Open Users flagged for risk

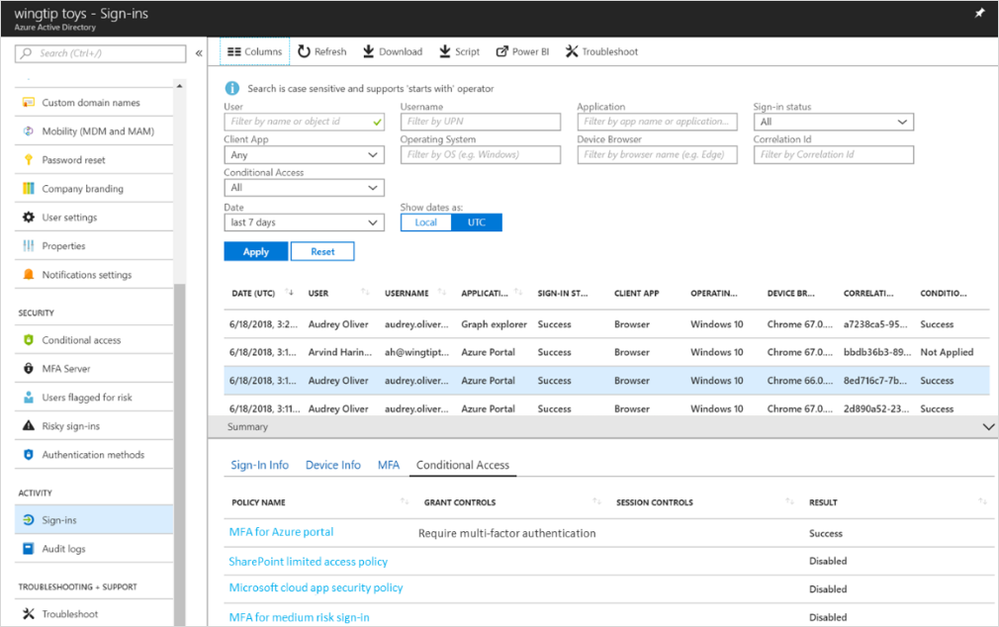click(94, 398)
